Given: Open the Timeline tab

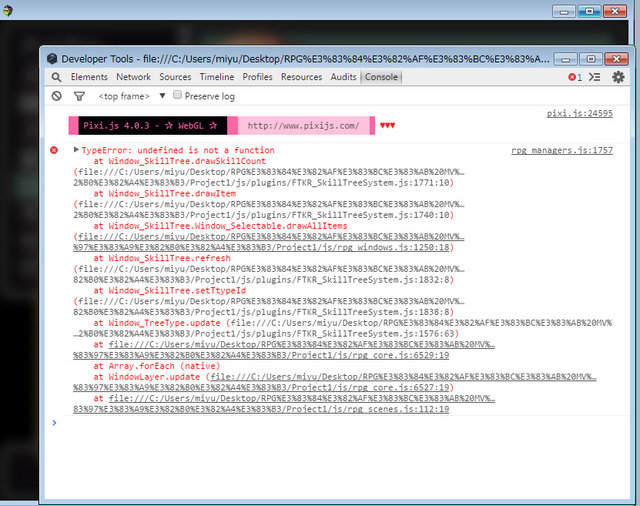Looking at the screenshot, I should [x=217, y=77].
